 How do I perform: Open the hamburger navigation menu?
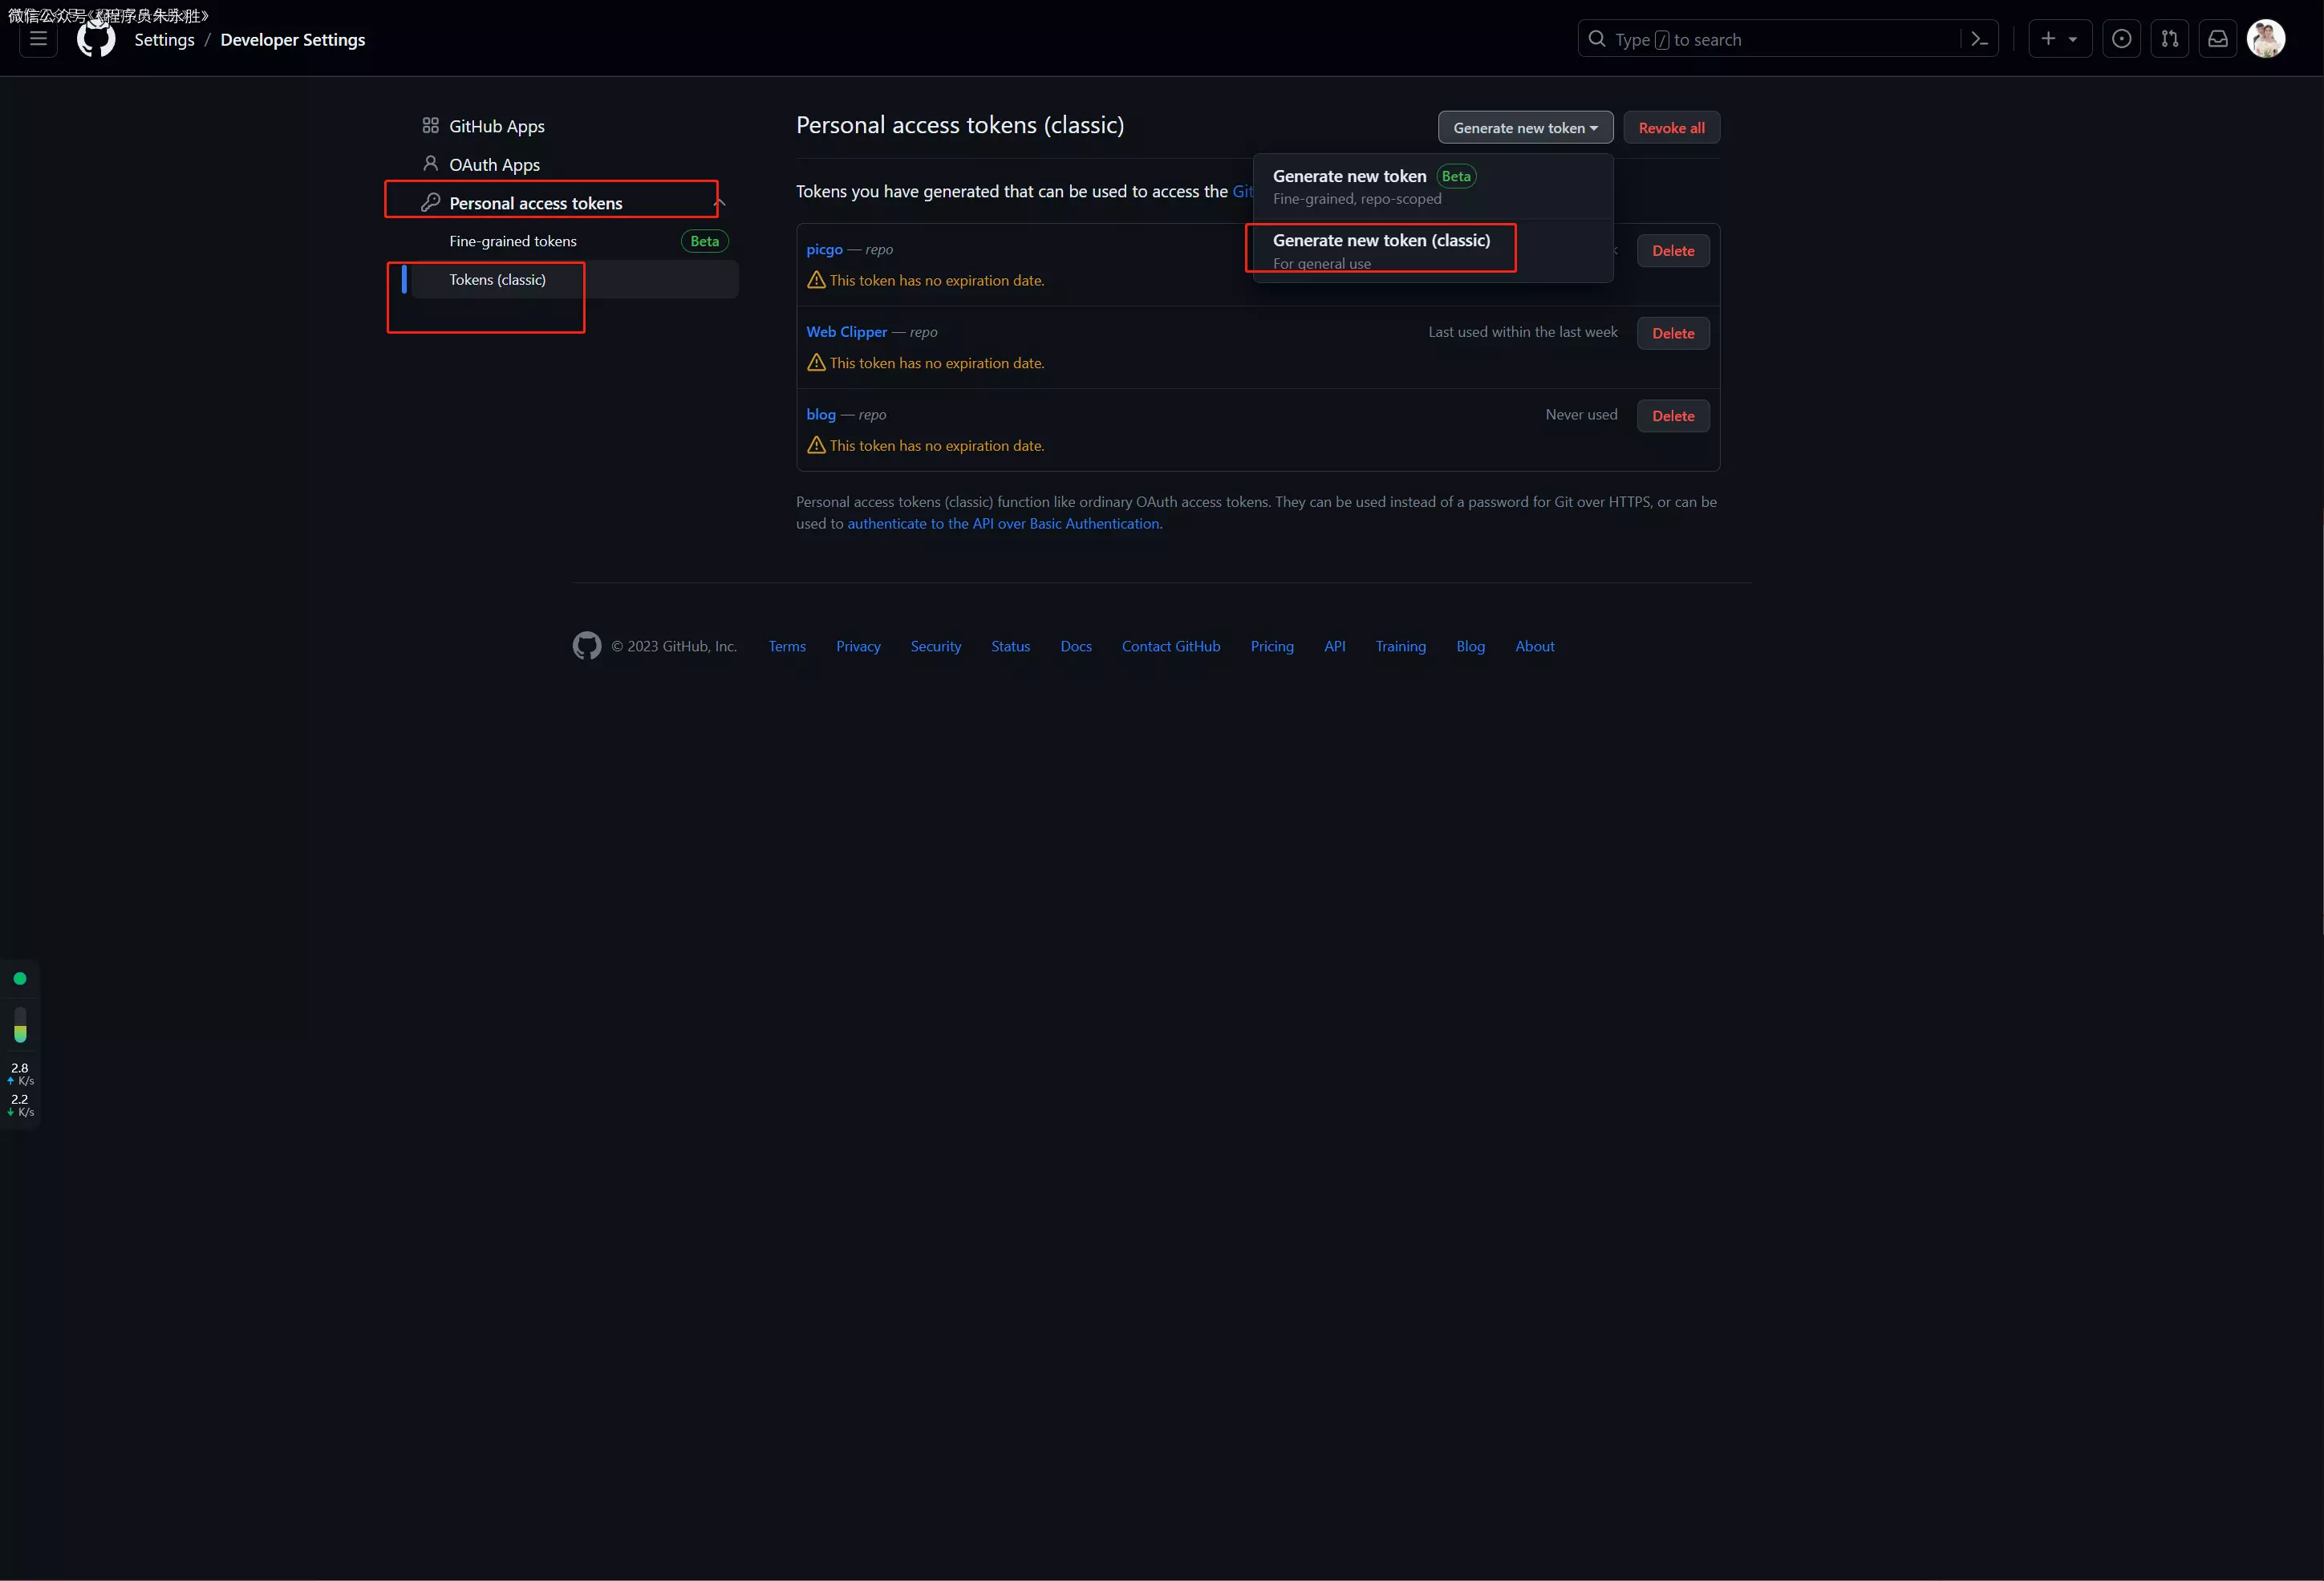point(38,39)
